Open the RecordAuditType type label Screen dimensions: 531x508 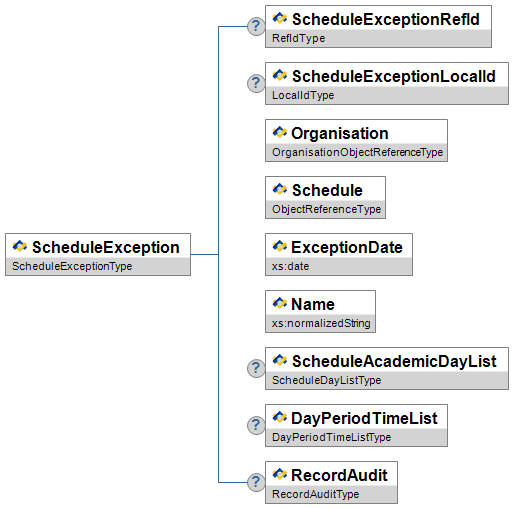click(x=315, y=494)
